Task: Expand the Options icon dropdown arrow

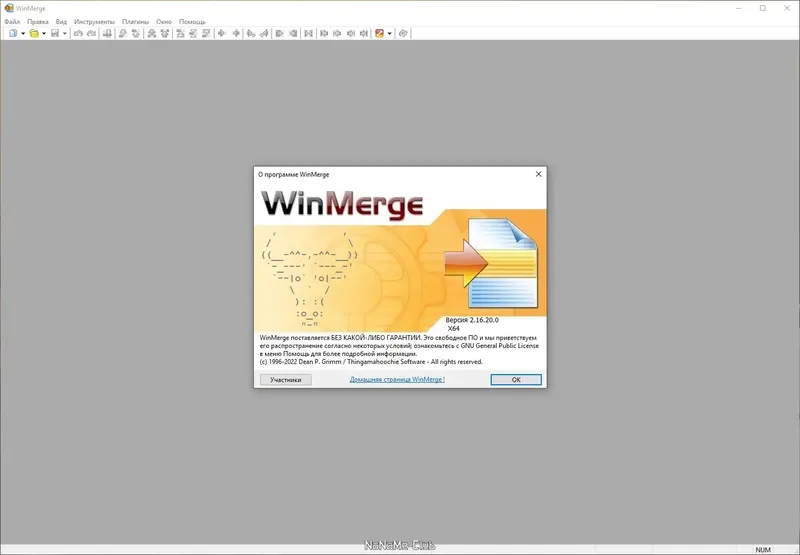Action: coord(390,33)
